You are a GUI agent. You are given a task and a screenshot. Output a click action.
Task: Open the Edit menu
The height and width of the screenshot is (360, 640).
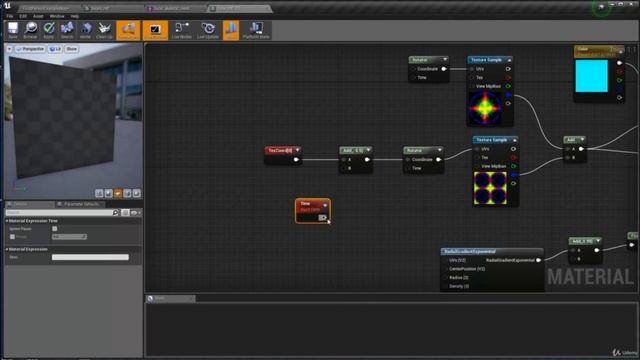coord(23,16)
